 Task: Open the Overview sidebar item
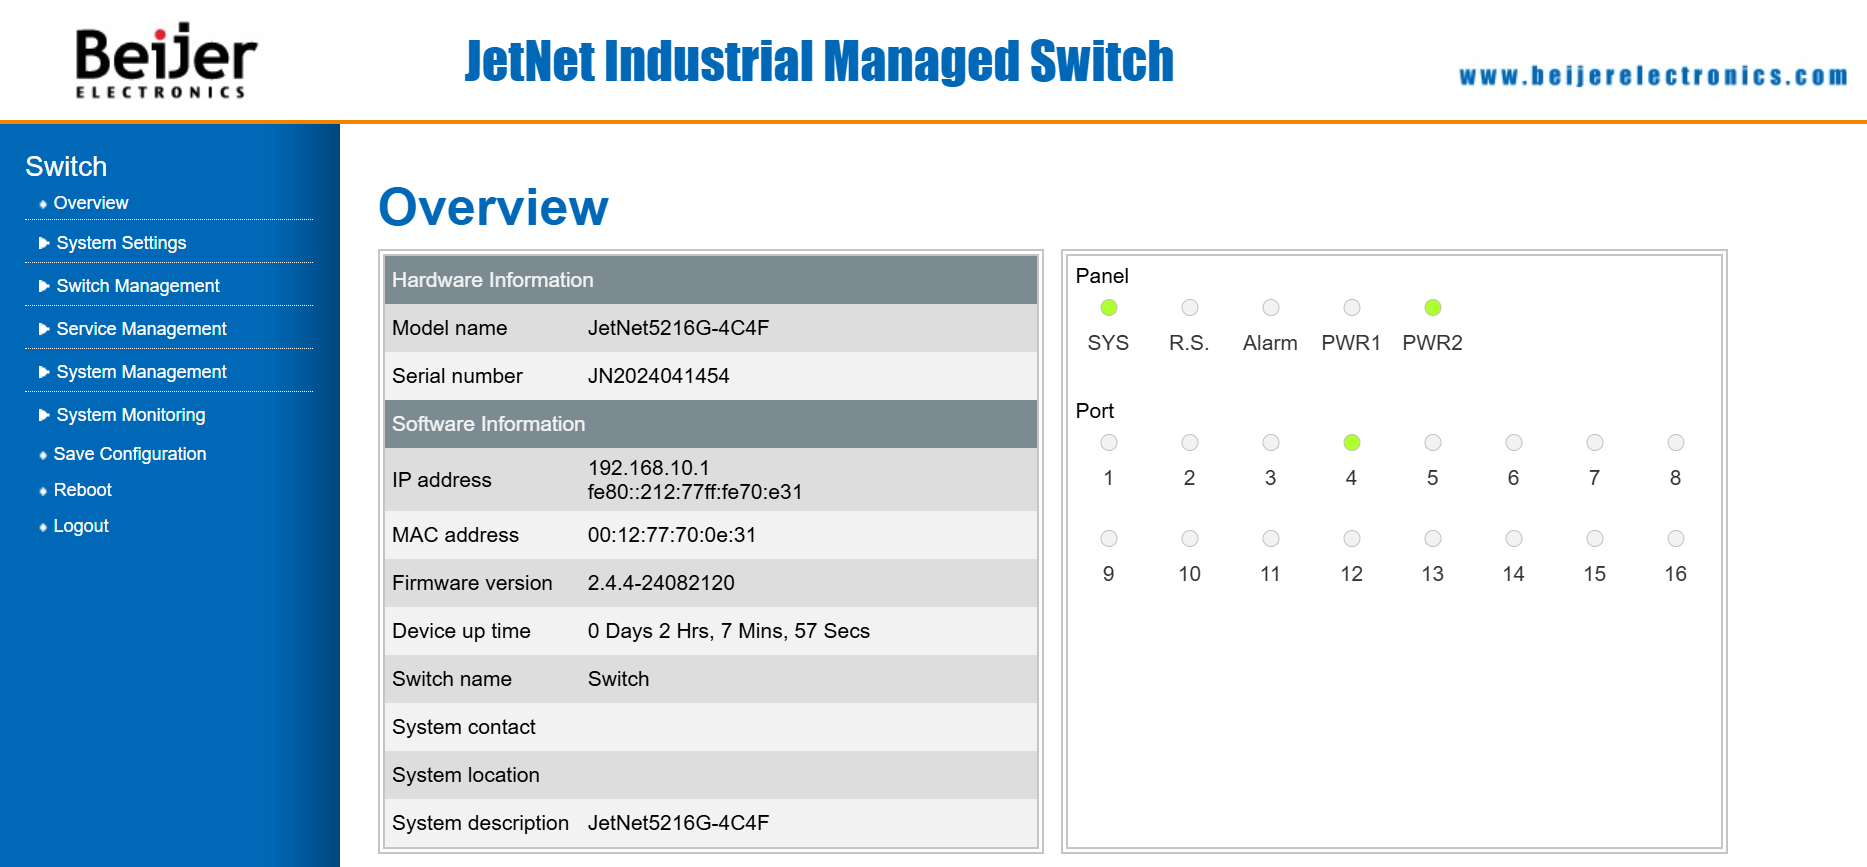coord(91,203)
